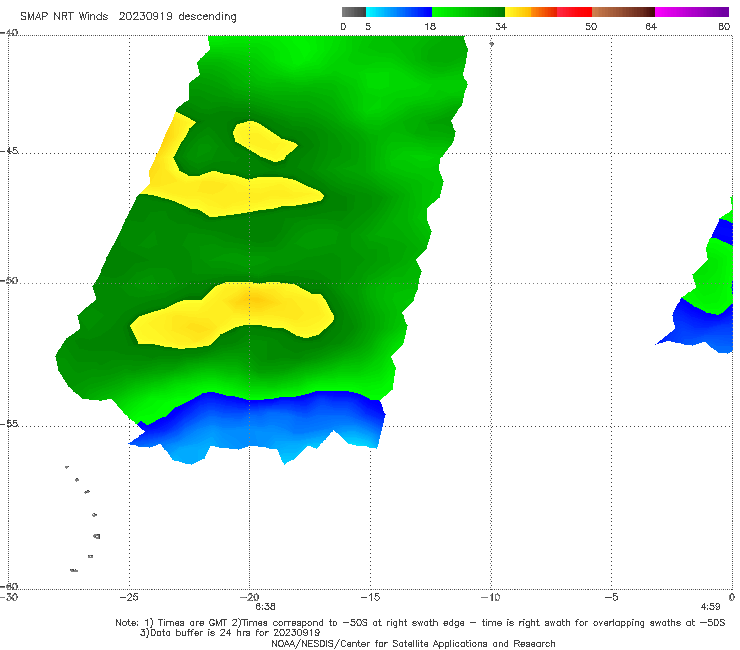This screenshot has width=740, height=650.
Task: Click the longitude axis label '-15'
Action: coord(370,597)
